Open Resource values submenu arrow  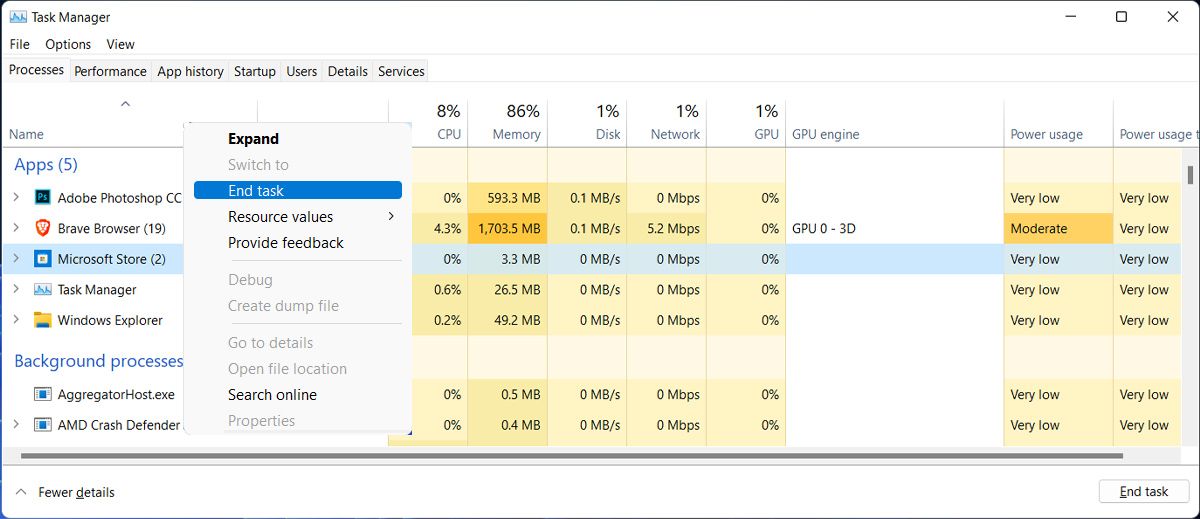[391, 216]
